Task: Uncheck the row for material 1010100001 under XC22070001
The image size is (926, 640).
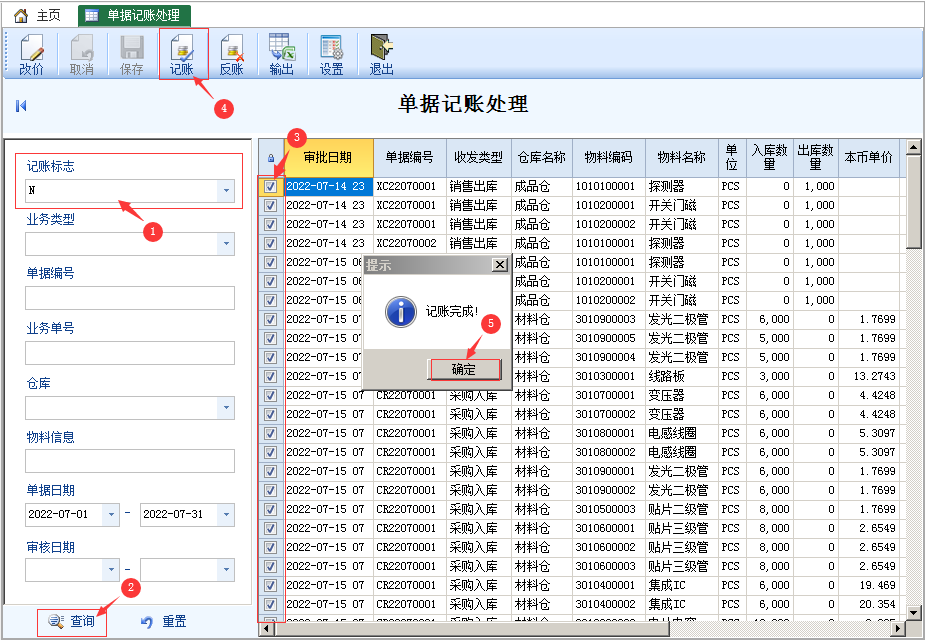Action: (271, 187)
